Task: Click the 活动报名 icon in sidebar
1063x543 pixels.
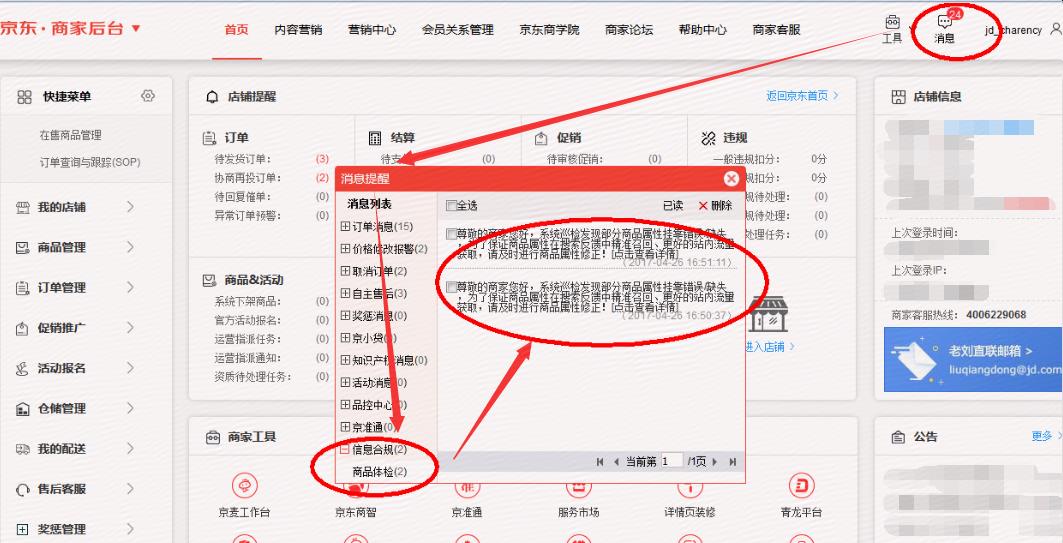Action: tap(23, 369)
